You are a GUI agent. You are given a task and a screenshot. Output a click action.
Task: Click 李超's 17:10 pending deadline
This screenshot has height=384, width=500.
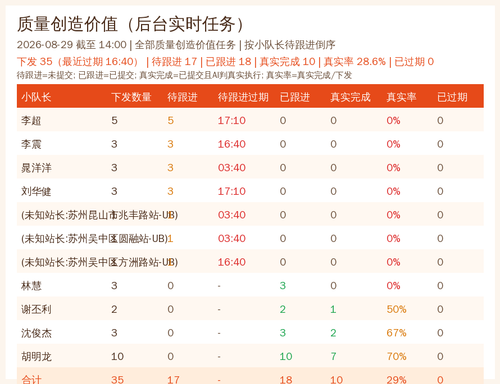(x=232, y=120)
